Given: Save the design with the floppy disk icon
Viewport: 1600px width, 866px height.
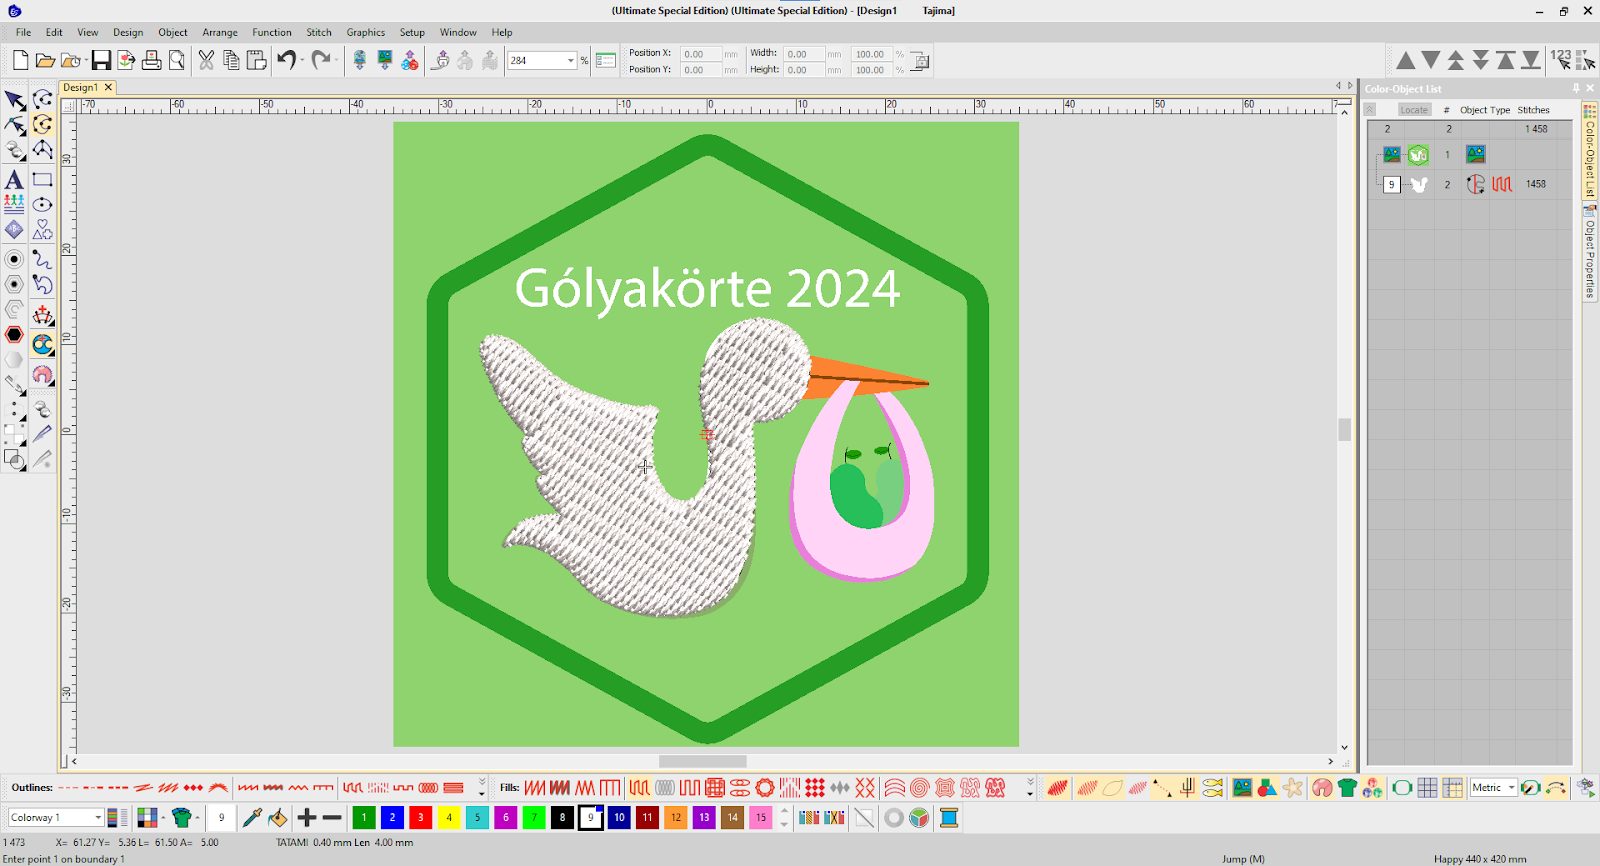Looking at the screenshot, I should click(x=101, y=61).
